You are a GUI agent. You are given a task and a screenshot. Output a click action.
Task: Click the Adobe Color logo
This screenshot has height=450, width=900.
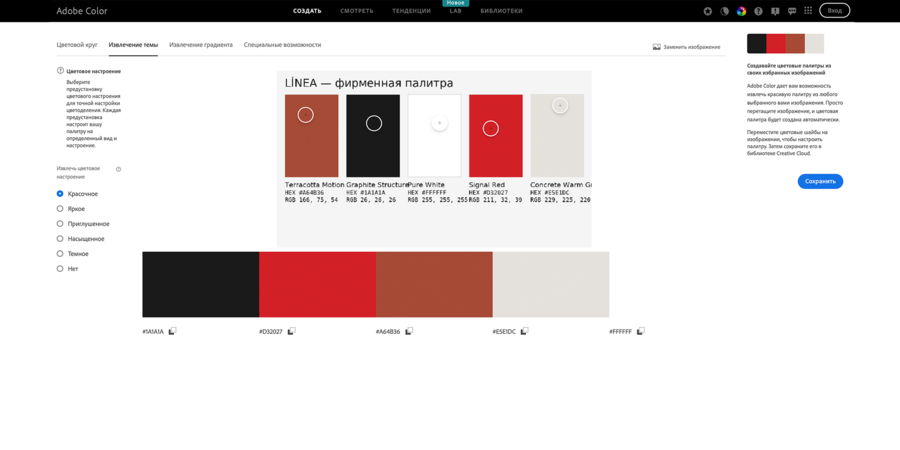82,11
